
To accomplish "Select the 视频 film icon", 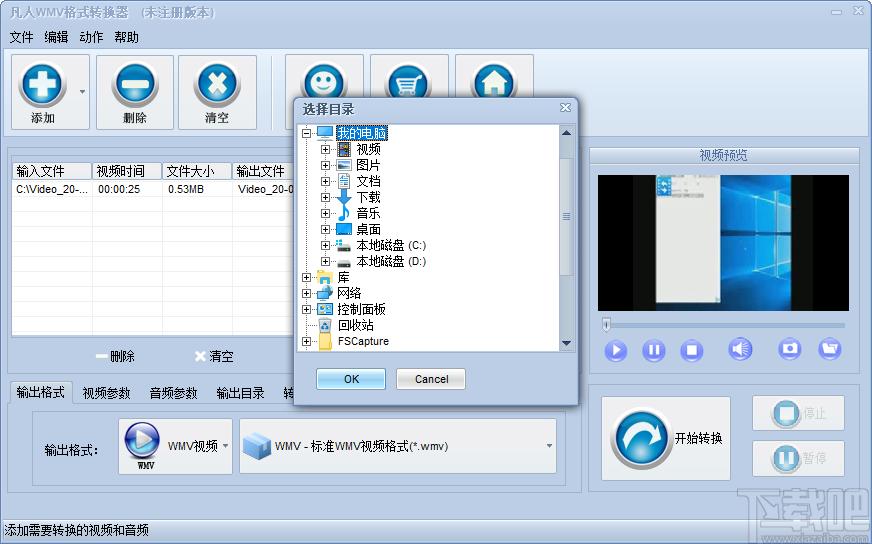I will click(344, 149).
